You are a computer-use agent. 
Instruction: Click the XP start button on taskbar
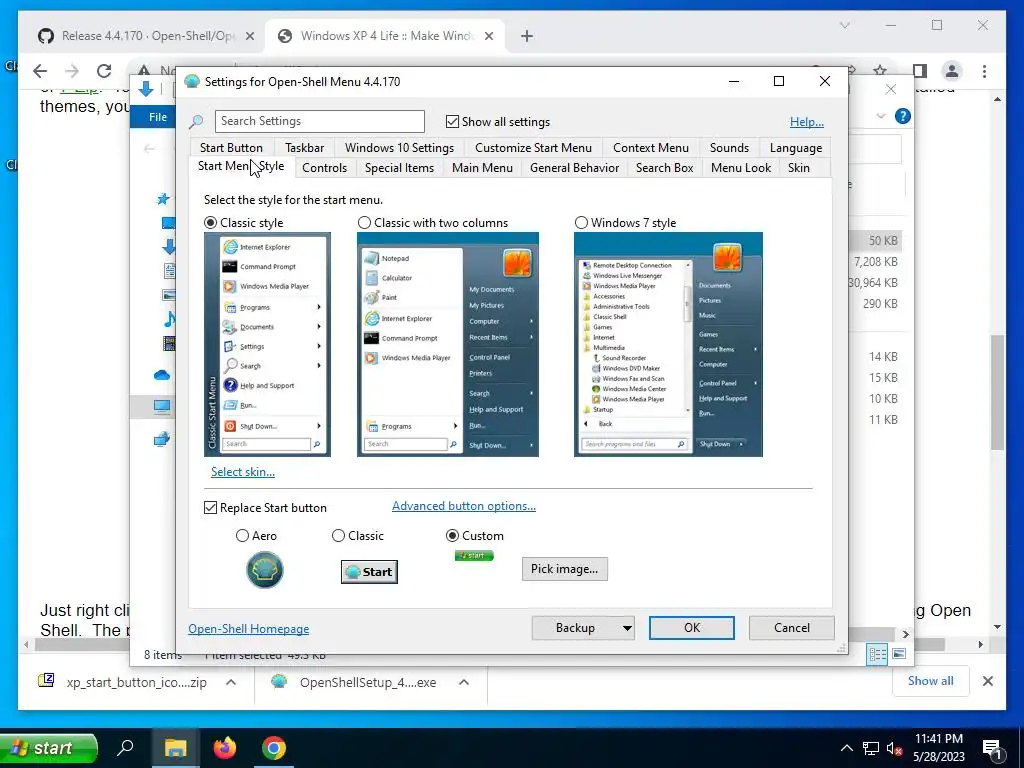pyautogui.click(x=48, y=748)
